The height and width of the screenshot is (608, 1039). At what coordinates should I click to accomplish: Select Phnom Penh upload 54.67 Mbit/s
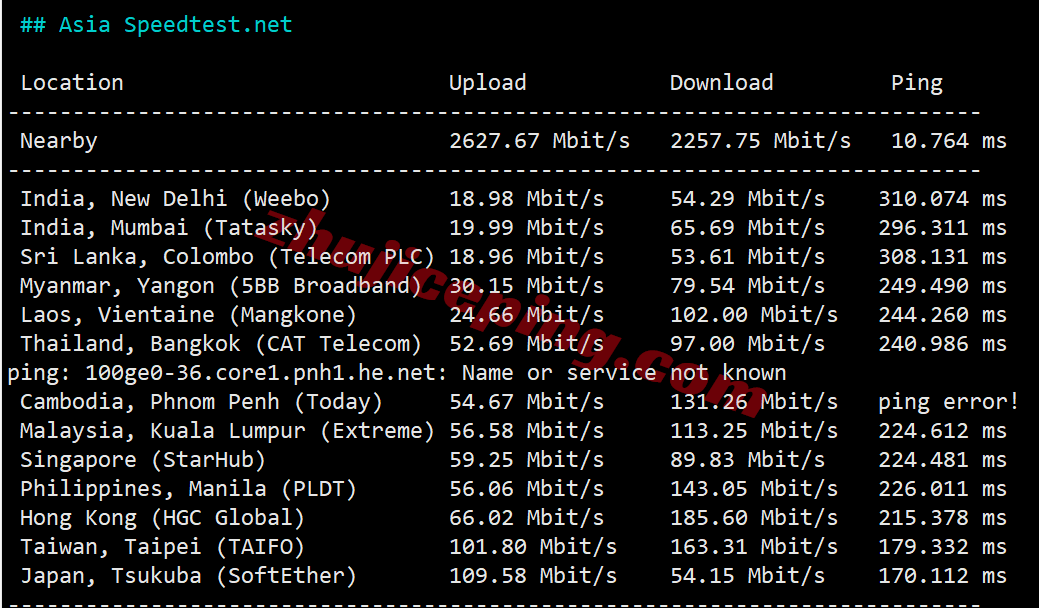pos(527,402)
